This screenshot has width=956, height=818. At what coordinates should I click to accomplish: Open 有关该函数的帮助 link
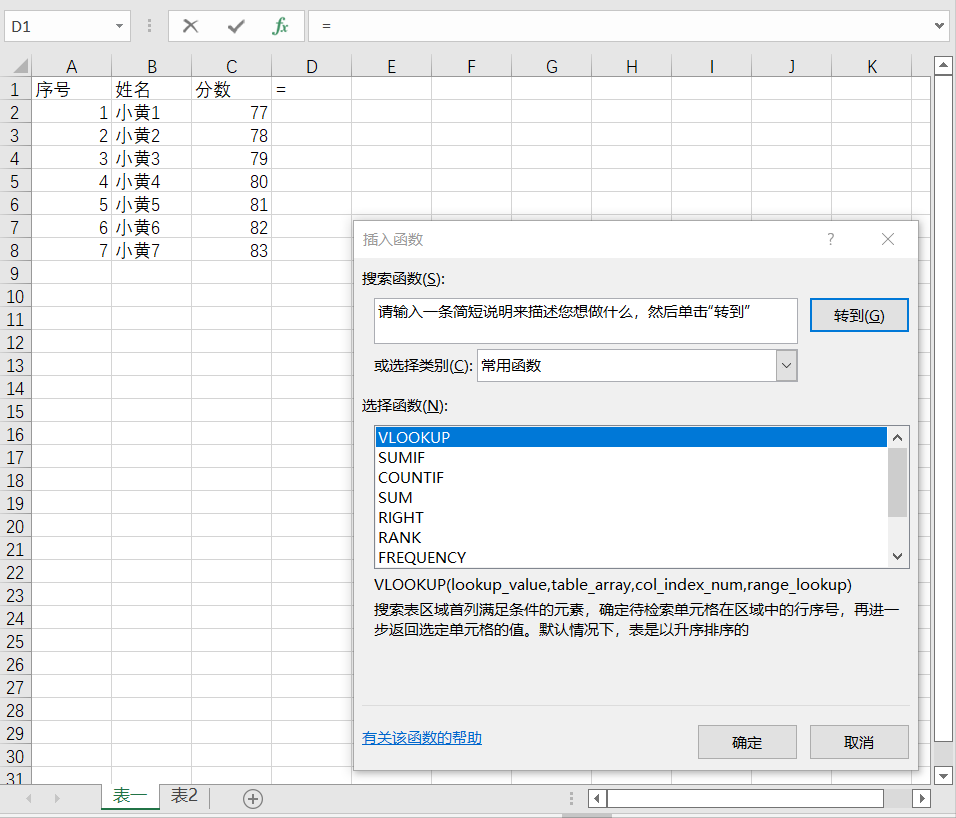coord(422,738)
